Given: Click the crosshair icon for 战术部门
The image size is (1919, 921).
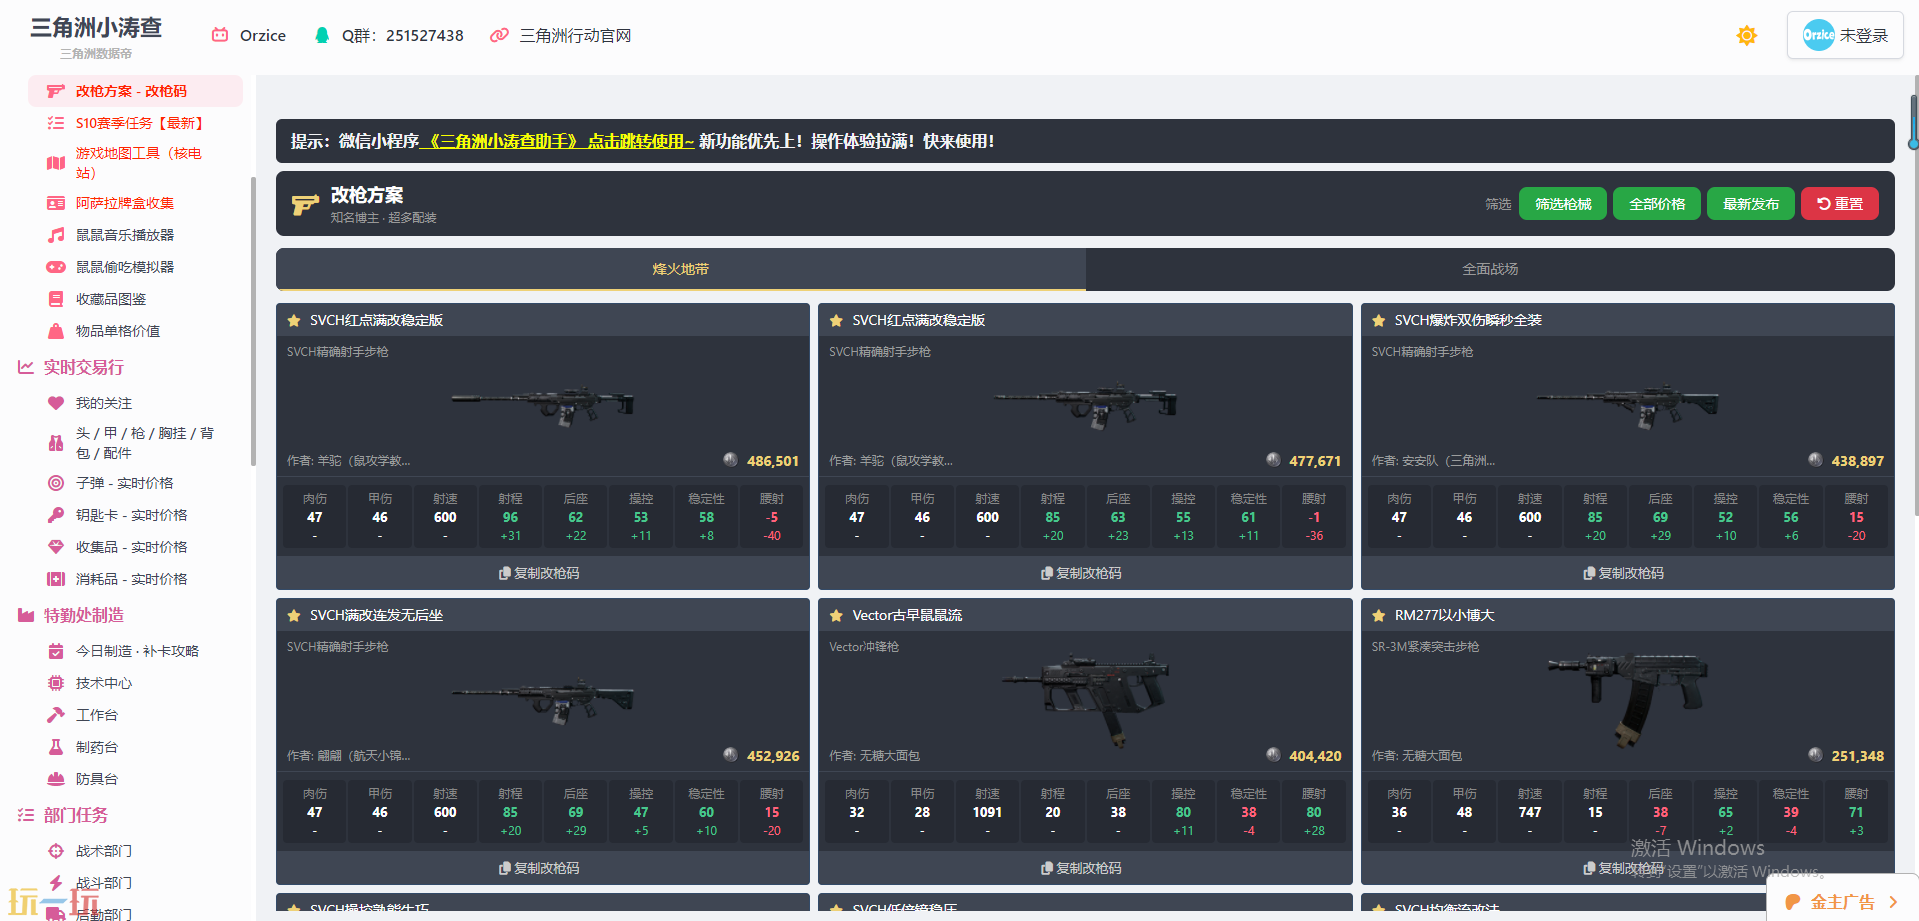Looking at the screenshot, I should coord(56,851).
